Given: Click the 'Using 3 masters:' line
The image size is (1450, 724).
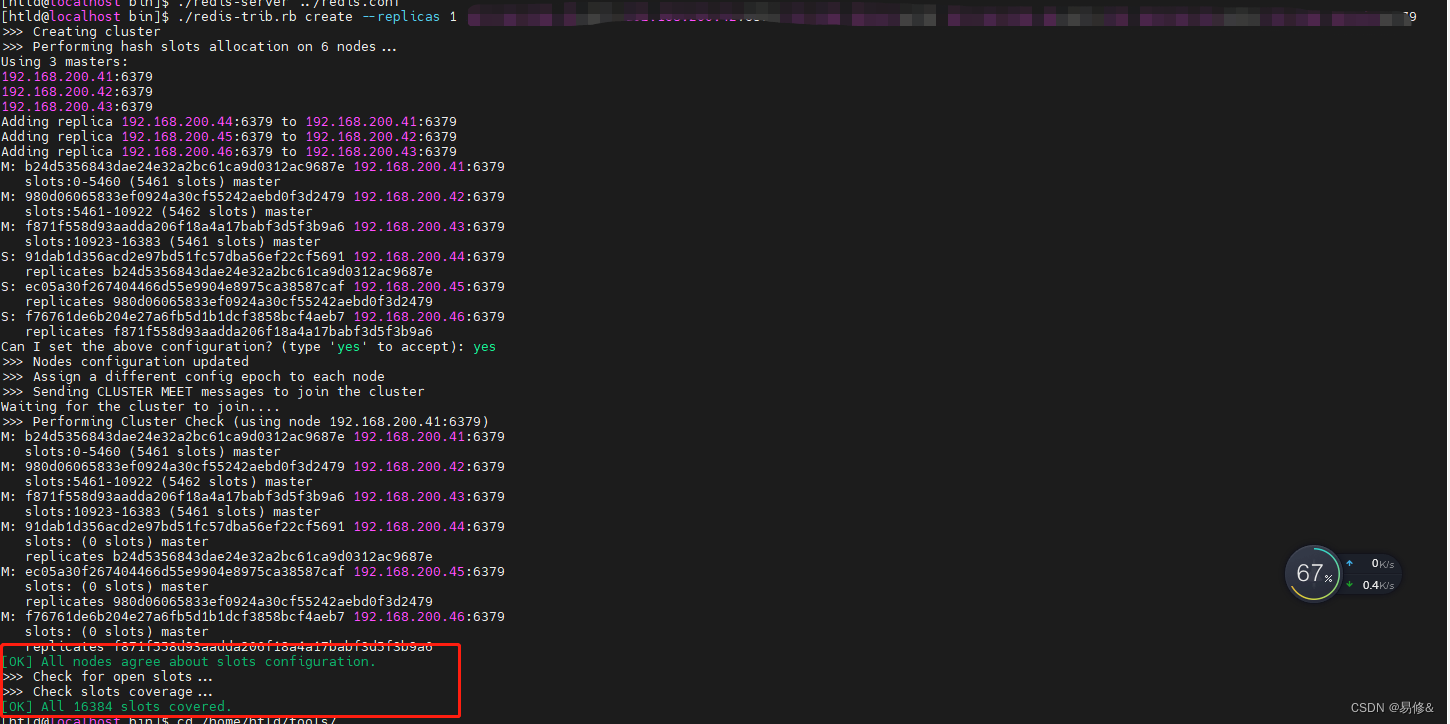Looking at the screenshot, I should pos(65,62).
